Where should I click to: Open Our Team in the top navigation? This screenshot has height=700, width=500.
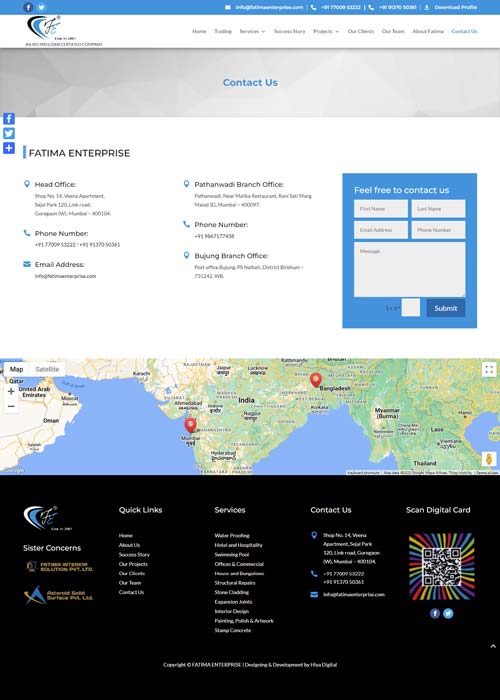(393, 31)
